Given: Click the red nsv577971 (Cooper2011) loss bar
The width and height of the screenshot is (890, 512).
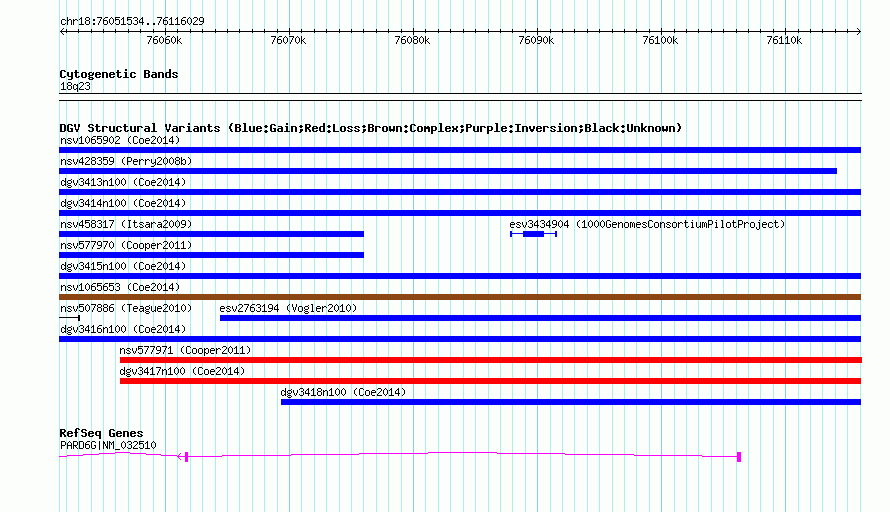Looking at the screenshot, I should [x=490, y=360].
